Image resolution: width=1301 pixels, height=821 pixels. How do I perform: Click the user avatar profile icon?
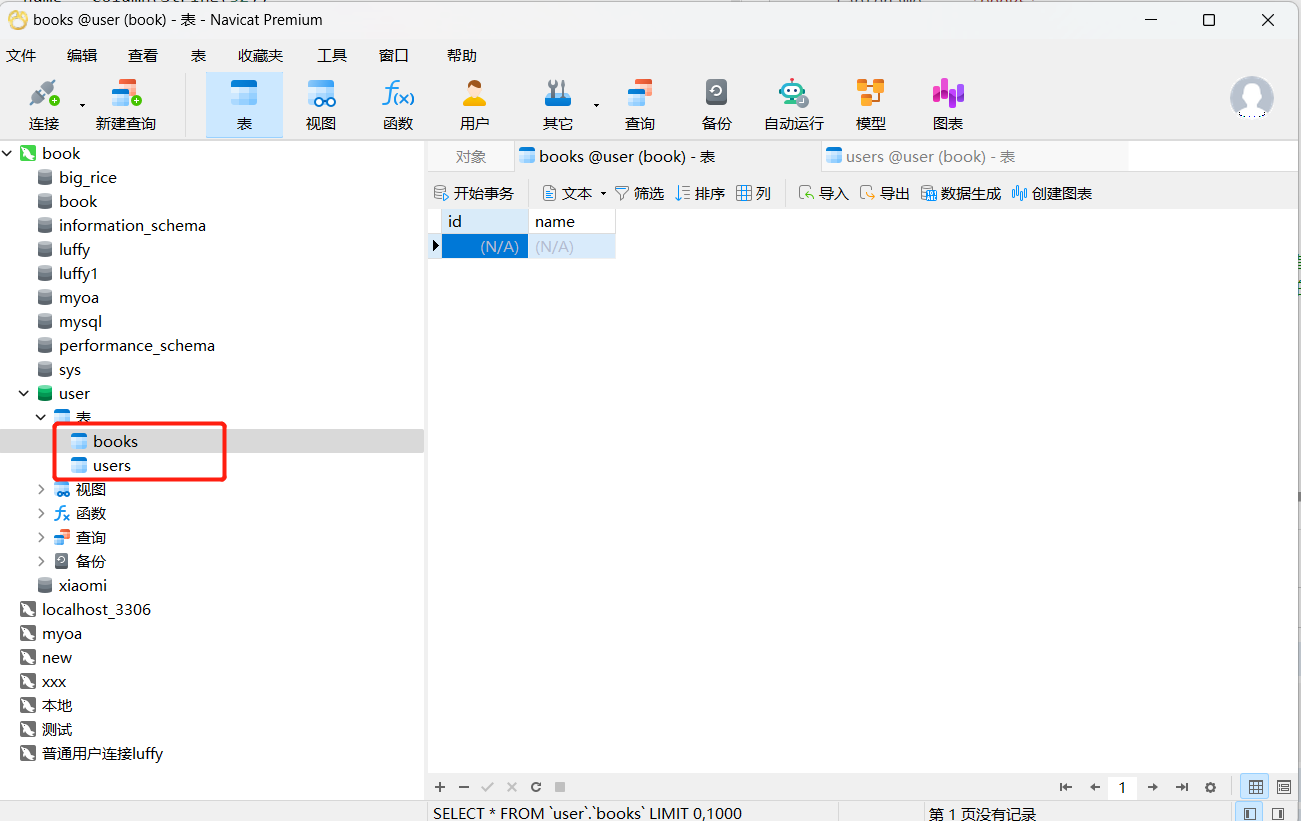[1252, 98]
